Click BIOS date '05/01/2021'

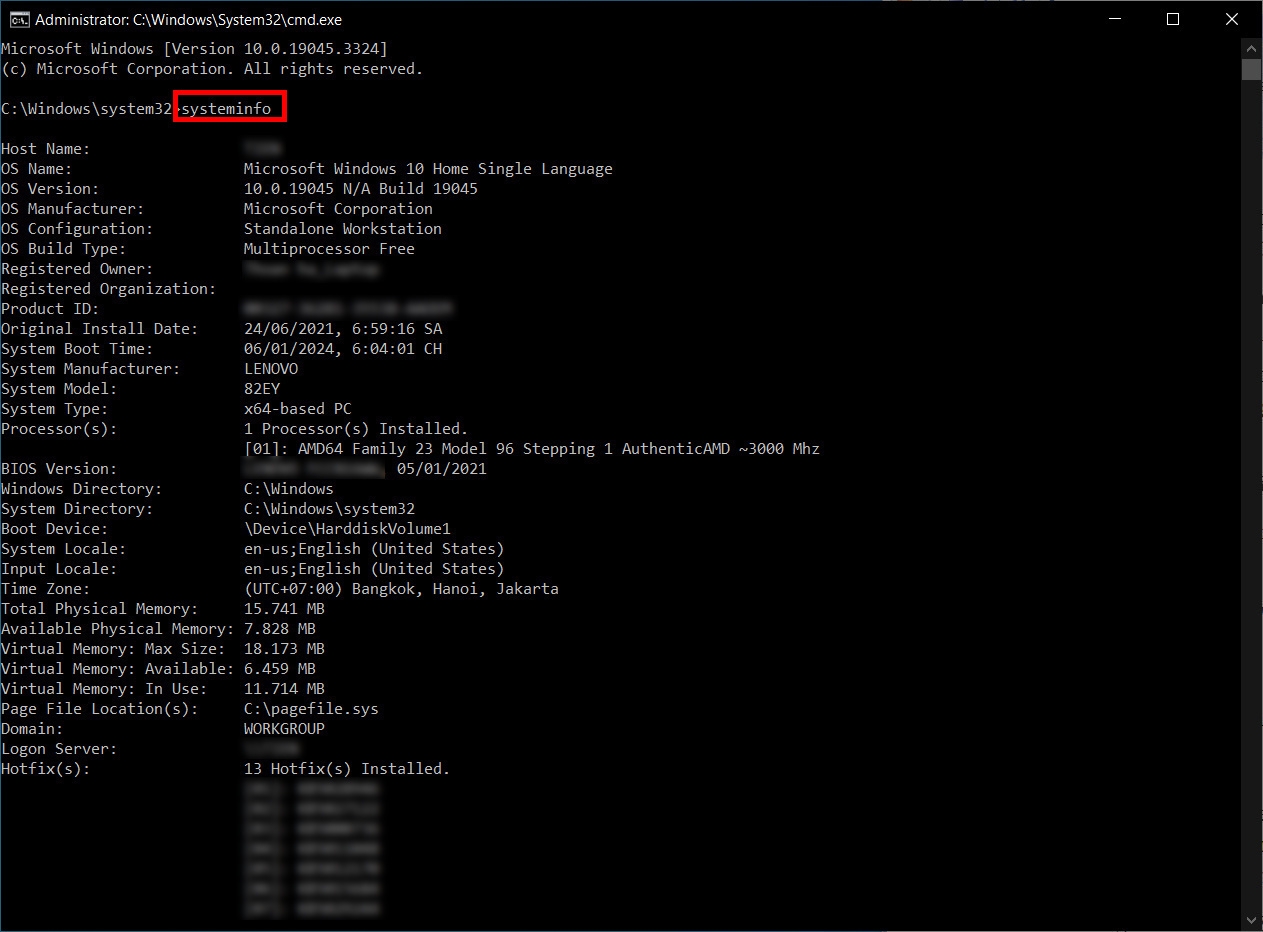click(442, 469)
